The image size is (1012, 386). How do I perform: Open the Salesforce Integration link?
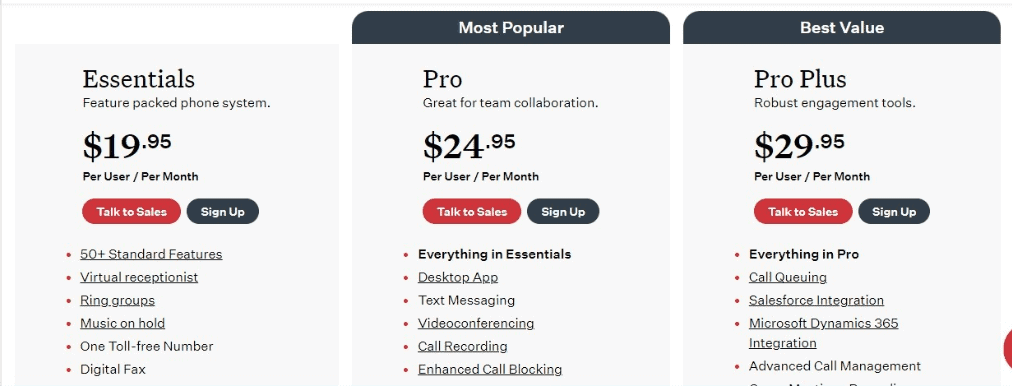[x=816, y=300]
